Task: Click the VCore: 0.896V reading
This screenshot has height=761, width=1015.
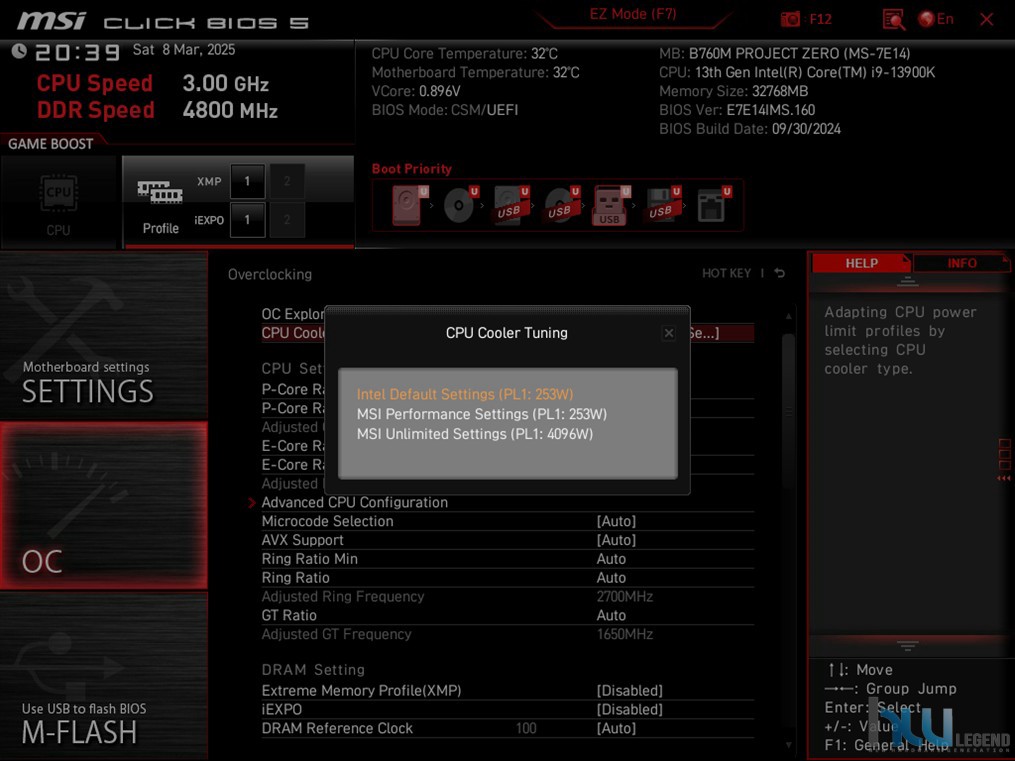Action: coord(416,91)
